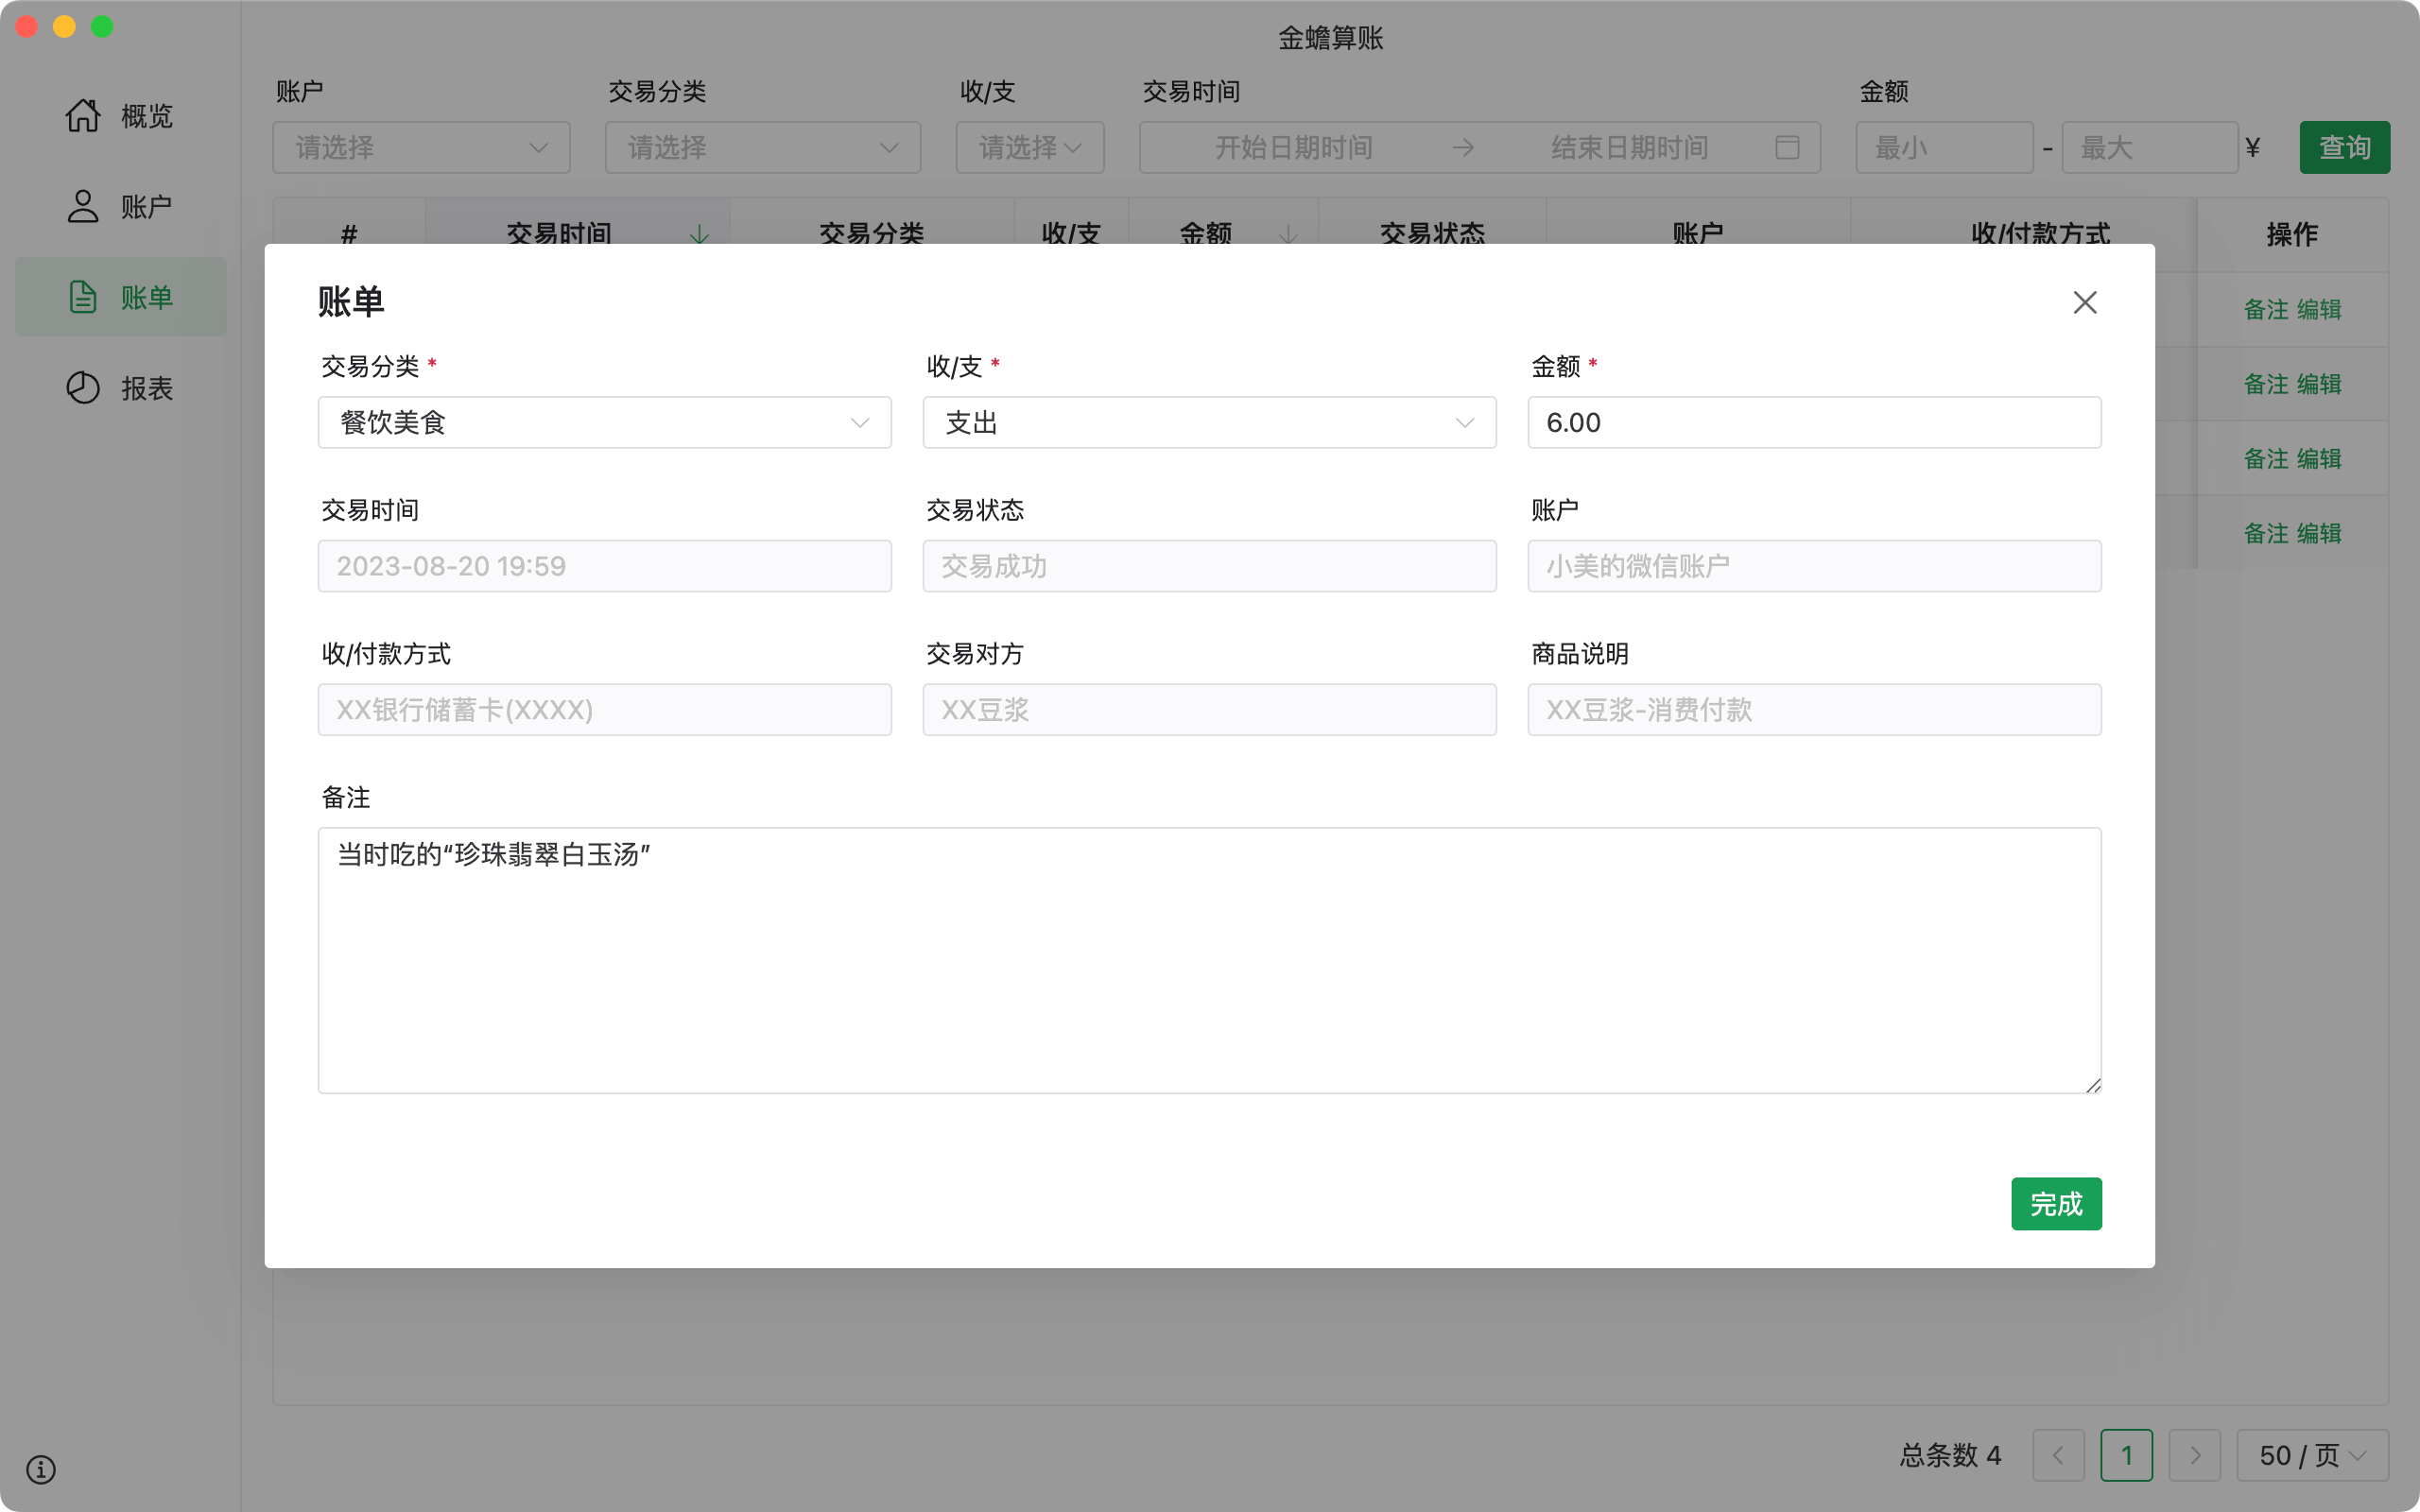Image resolution: width=2420 pixels, height=1512 pixels.
Task: Click the previous page arrow in pagination
Action: point(2058,1455)
